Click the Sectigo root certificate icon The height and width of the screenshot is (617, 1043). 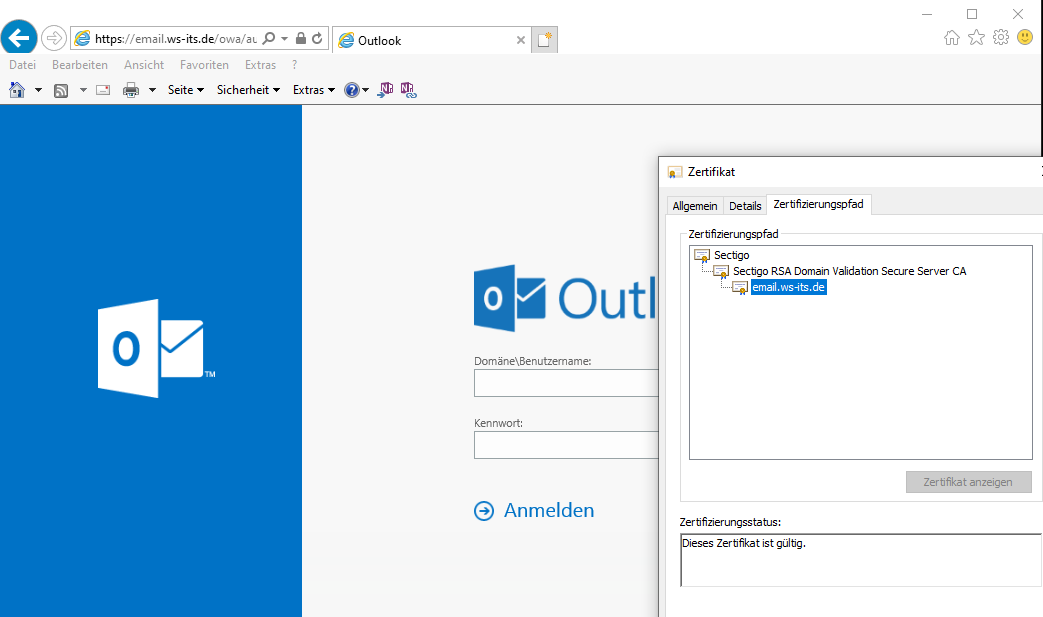tap(702, 255)
